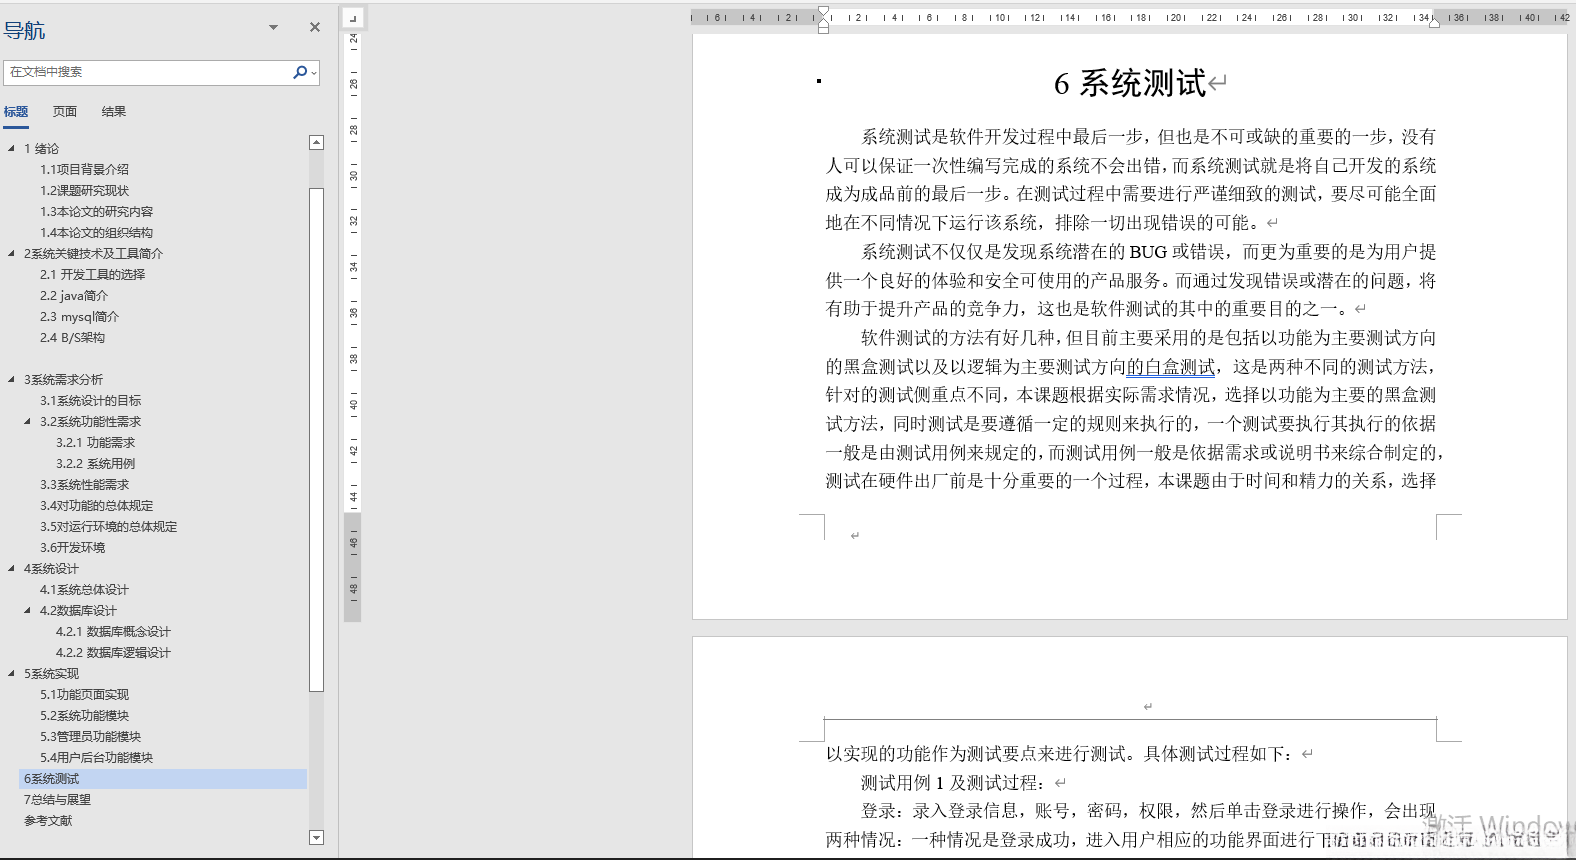This screenshot has width=1576, height=860.
Task: Click the right indent marker on ruler
Action: click(1434, 22)
